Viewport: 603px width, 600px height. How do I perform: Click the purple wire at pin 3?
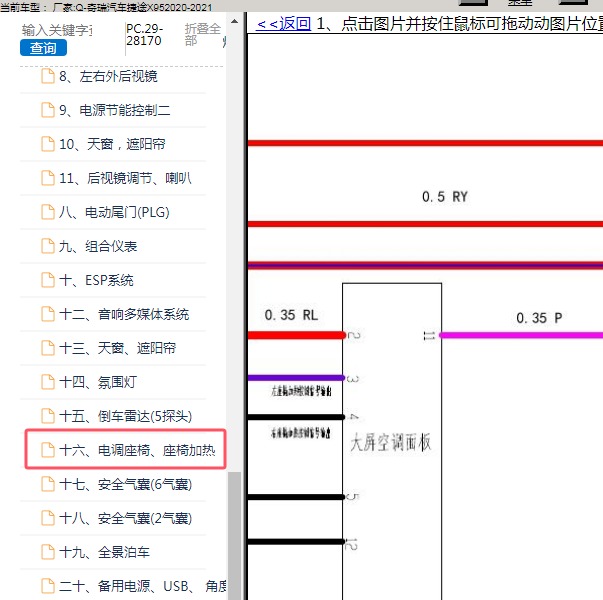point(296,378)
